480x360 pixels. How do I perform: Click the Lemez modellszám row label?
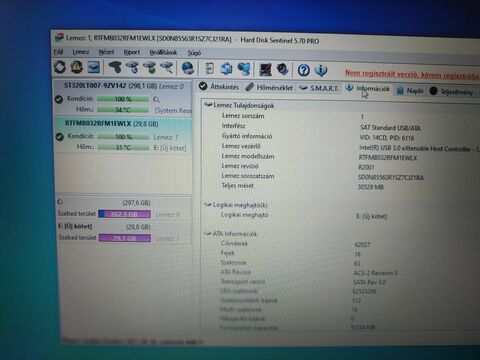click(x=248, y=156)
